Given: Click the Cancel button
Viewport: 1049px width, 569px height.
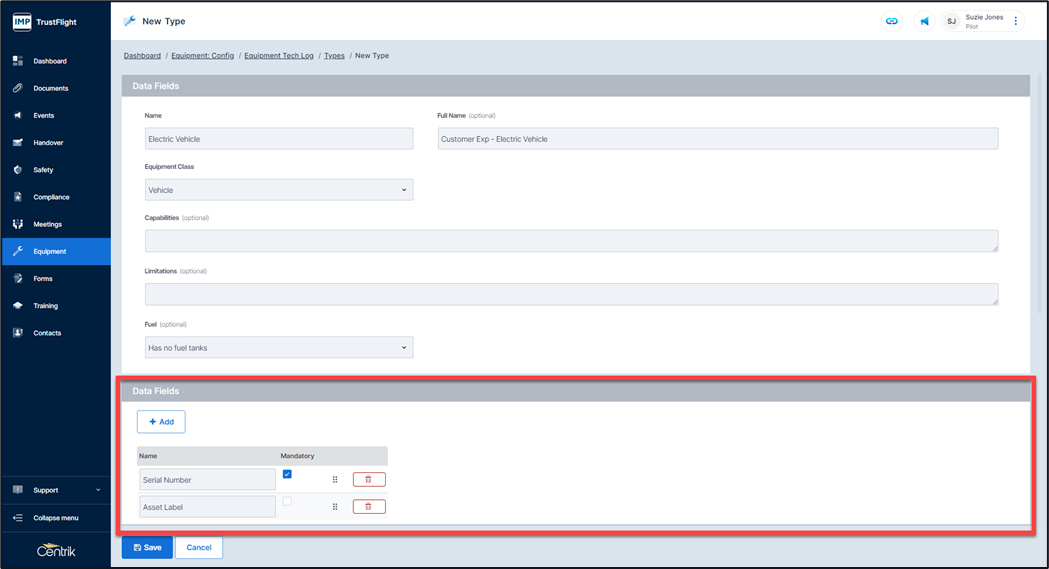Looking at the screenshot, I should (199, 548).
